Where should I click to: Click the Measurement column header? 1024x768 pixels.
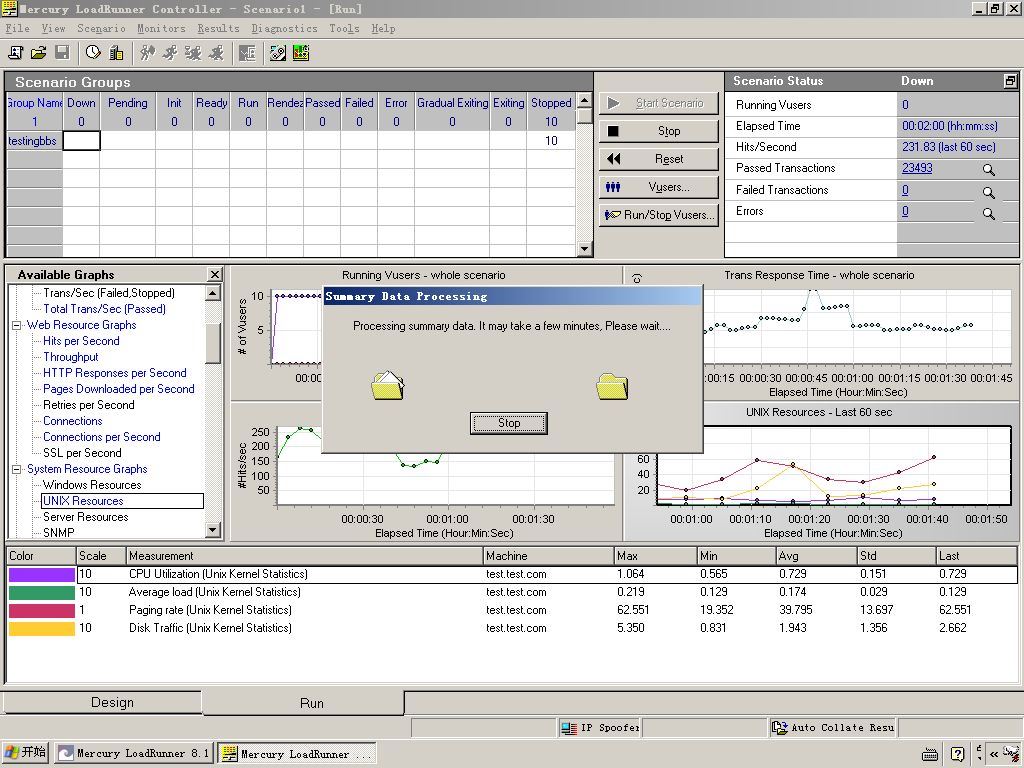coord(304,556)
